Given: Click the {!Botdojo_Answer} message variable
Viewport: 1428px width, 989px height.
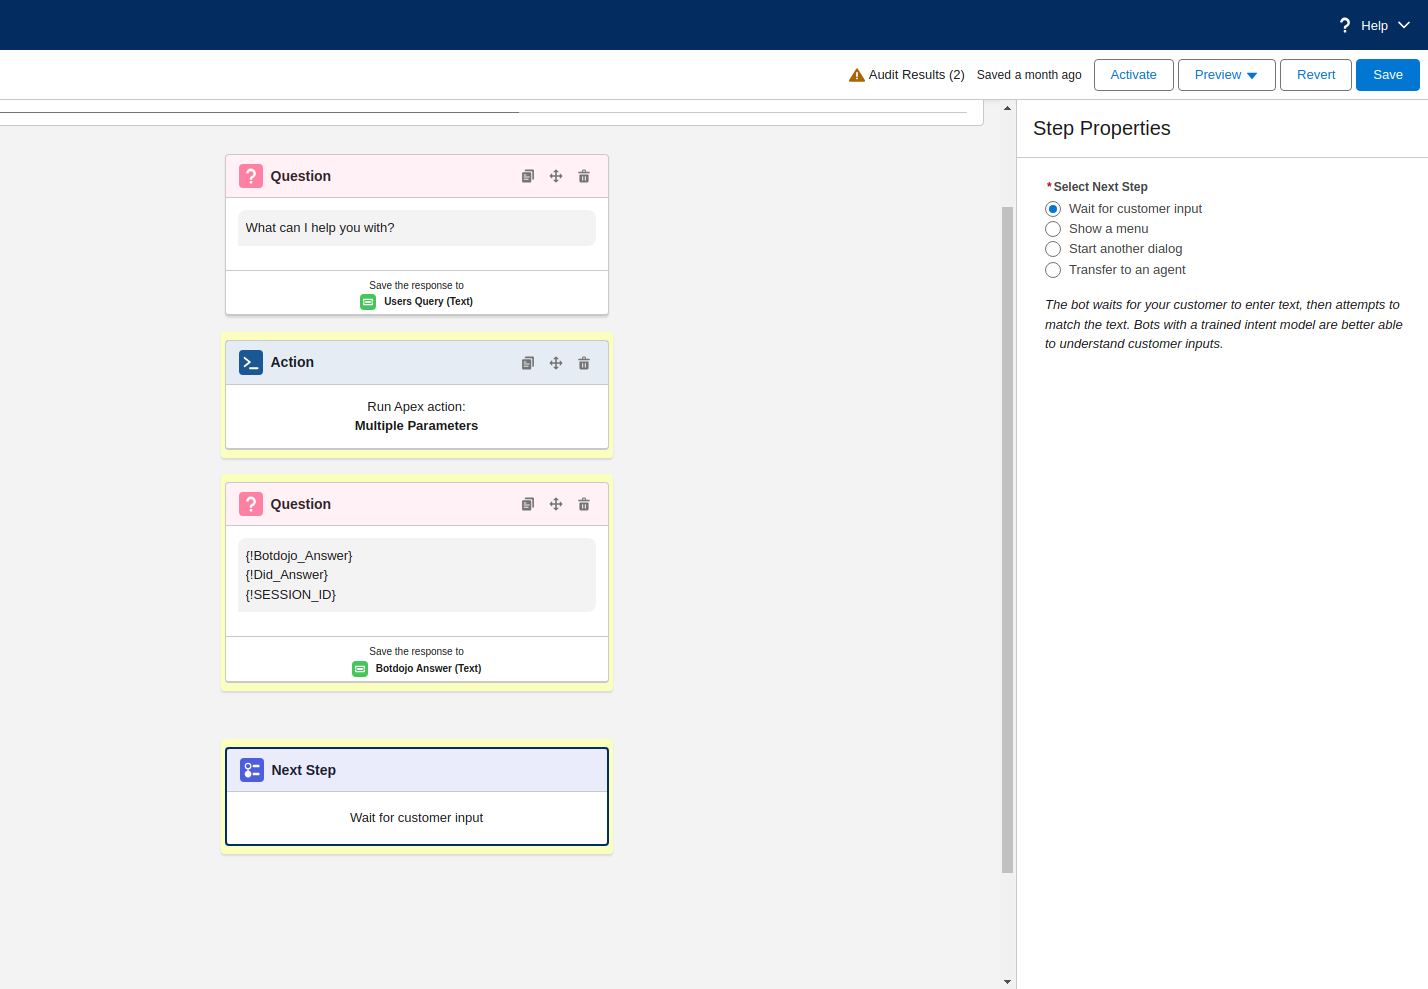Looking at the screenshot, I should click(x=299, y=556).
